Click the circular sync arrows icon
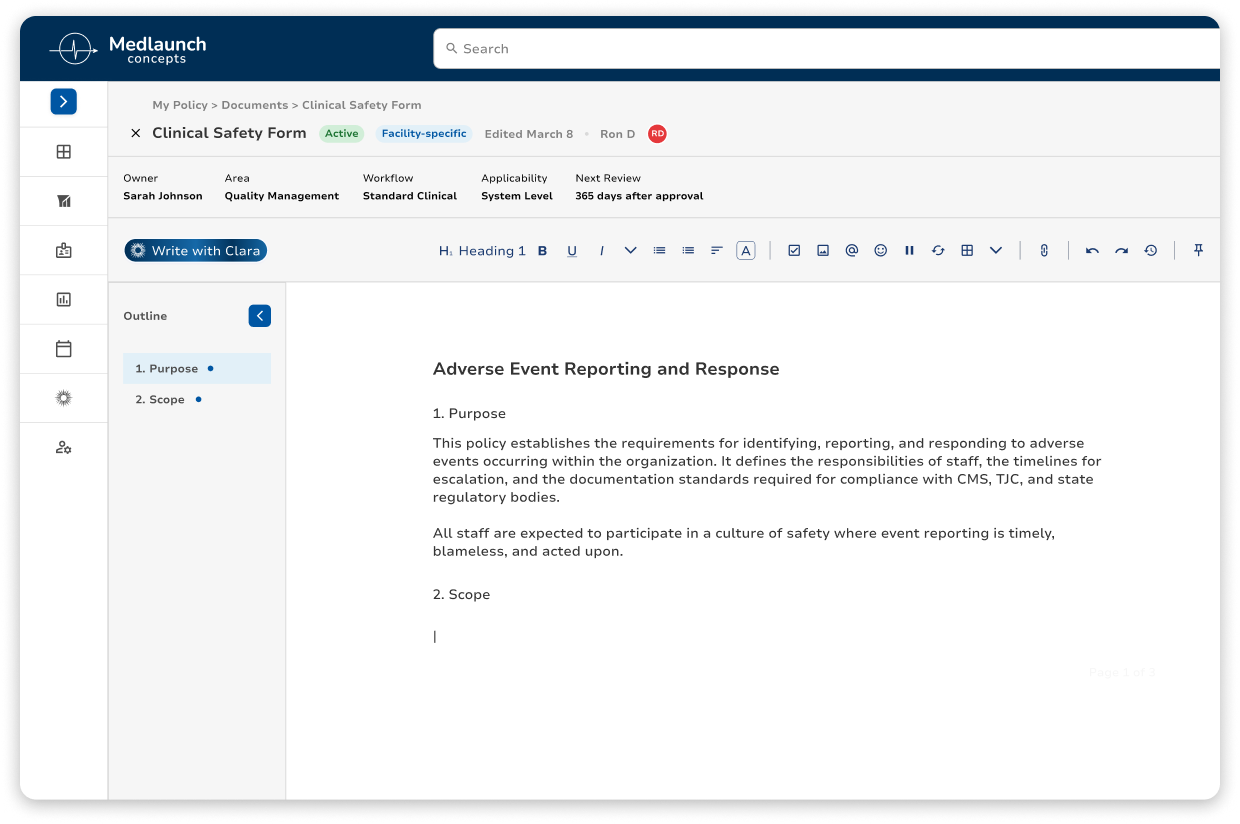Viewport: 1240px width, 824px height. tap(938, 251)
